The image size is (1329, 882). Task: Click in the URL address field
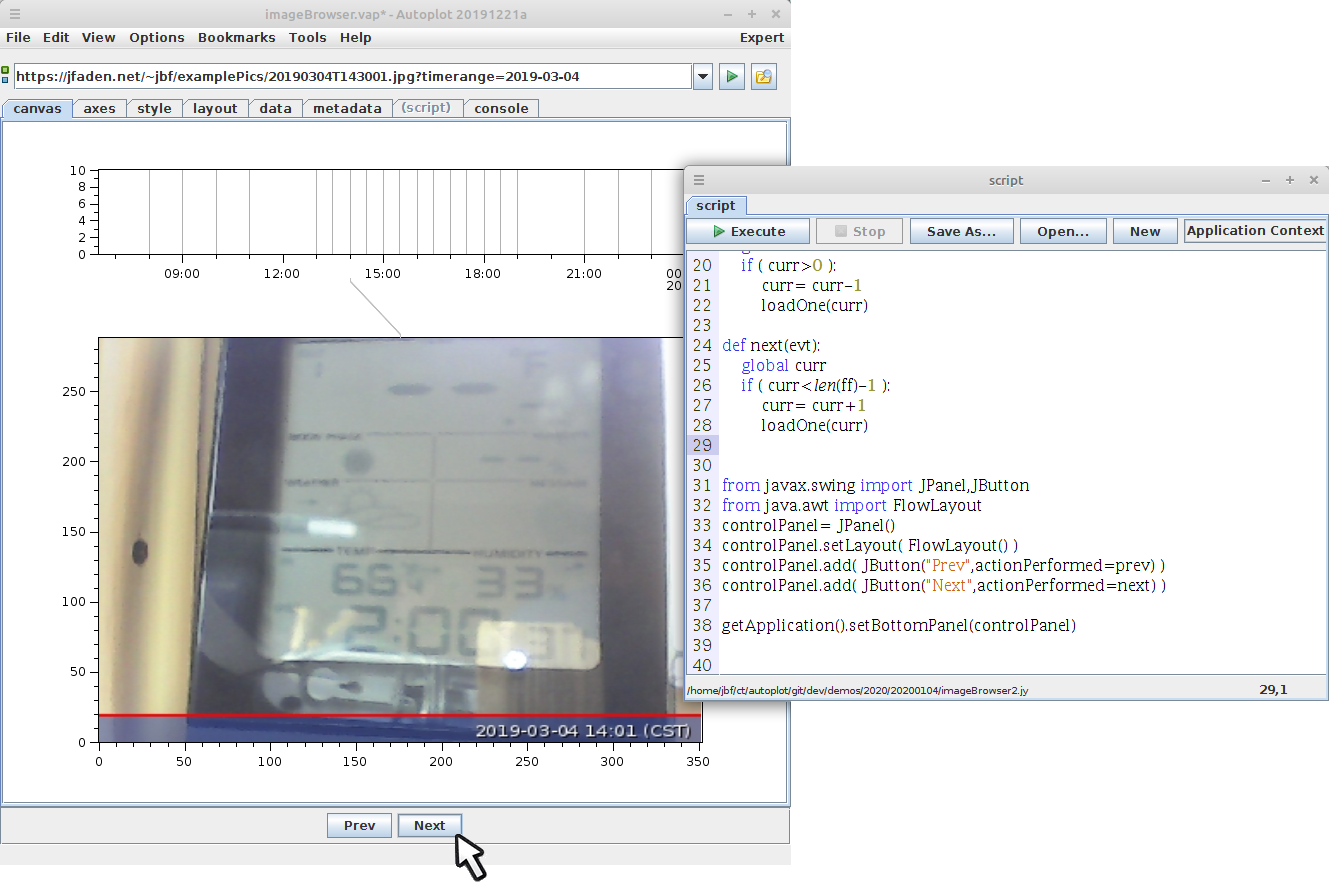click(352, 77)
